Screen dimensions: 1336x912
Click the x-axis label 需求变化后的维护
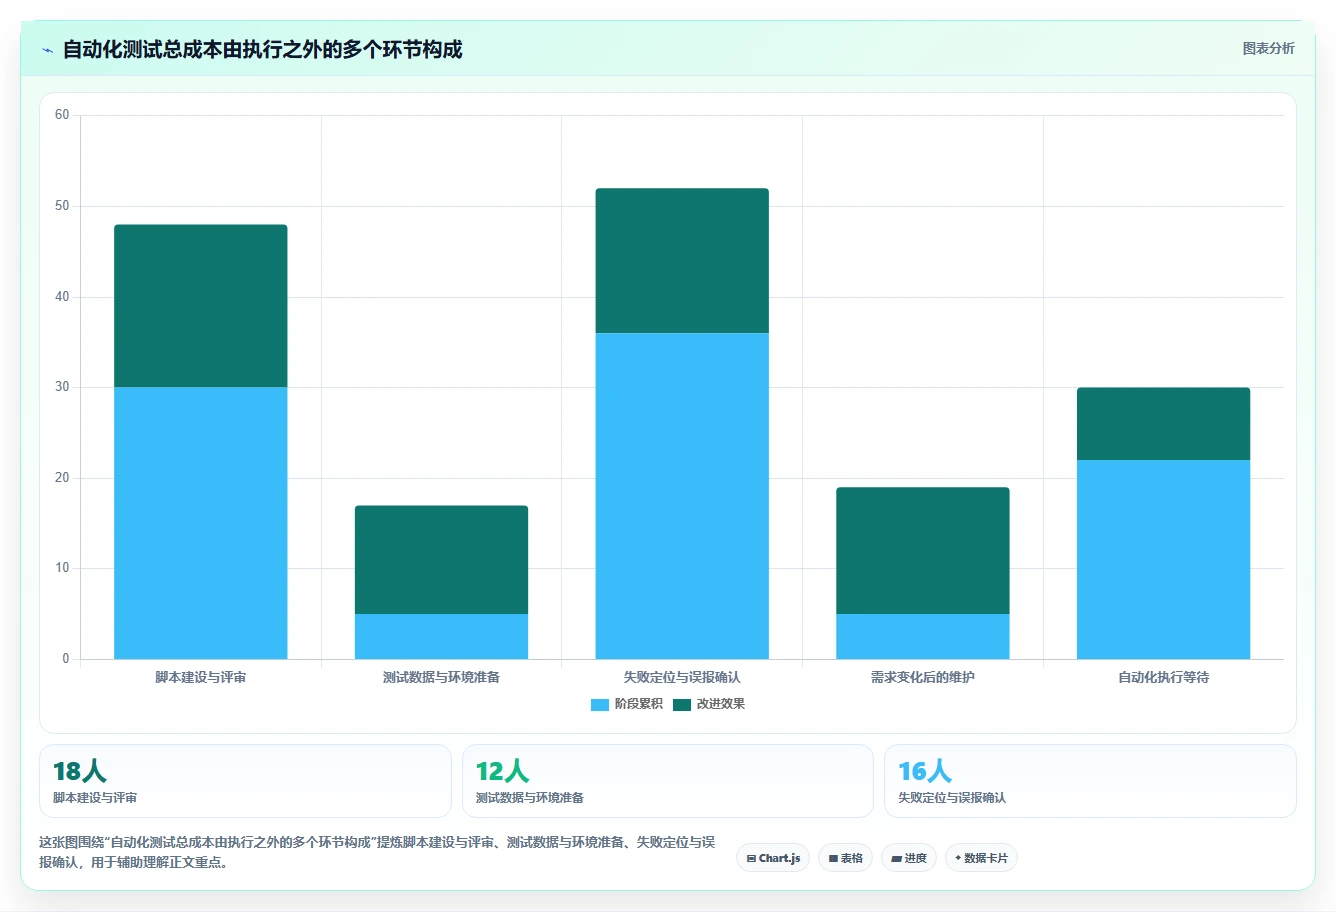923,677
